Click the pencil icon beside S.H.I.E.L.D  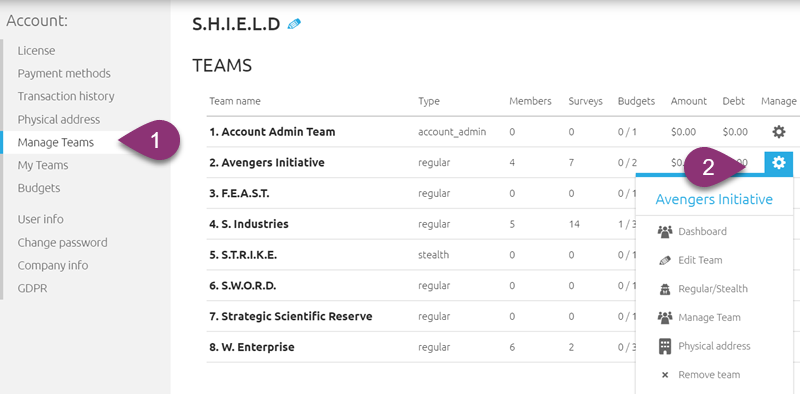[x=294, y=24]
